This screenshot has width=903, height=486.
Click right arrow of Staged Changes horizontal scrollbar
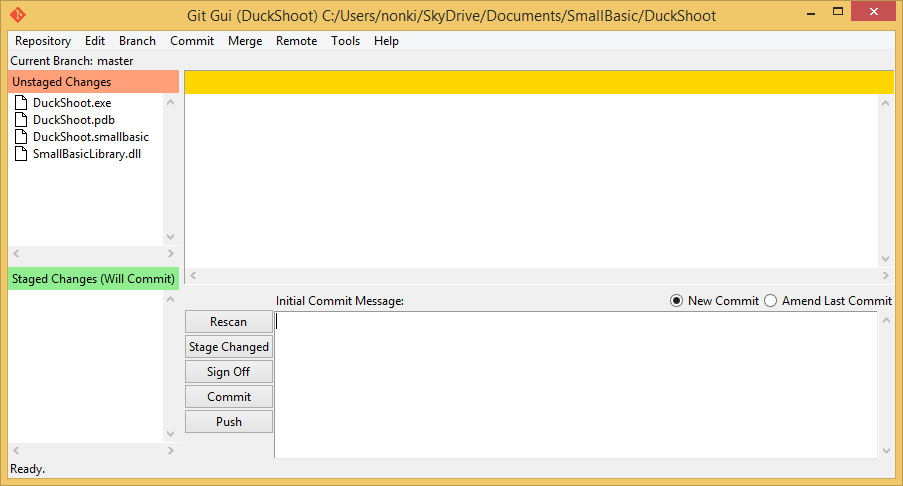pos(170,450)
